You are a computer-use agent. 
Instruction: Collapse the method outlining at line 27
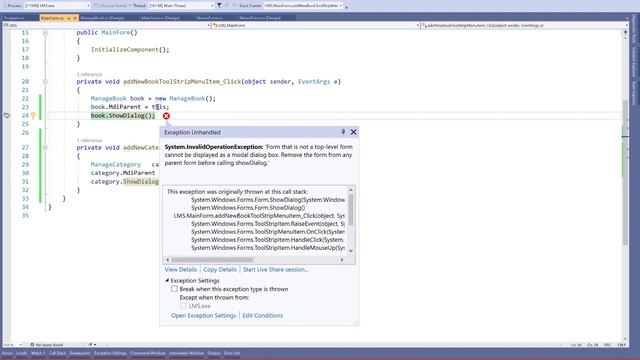tap(45, 148)
